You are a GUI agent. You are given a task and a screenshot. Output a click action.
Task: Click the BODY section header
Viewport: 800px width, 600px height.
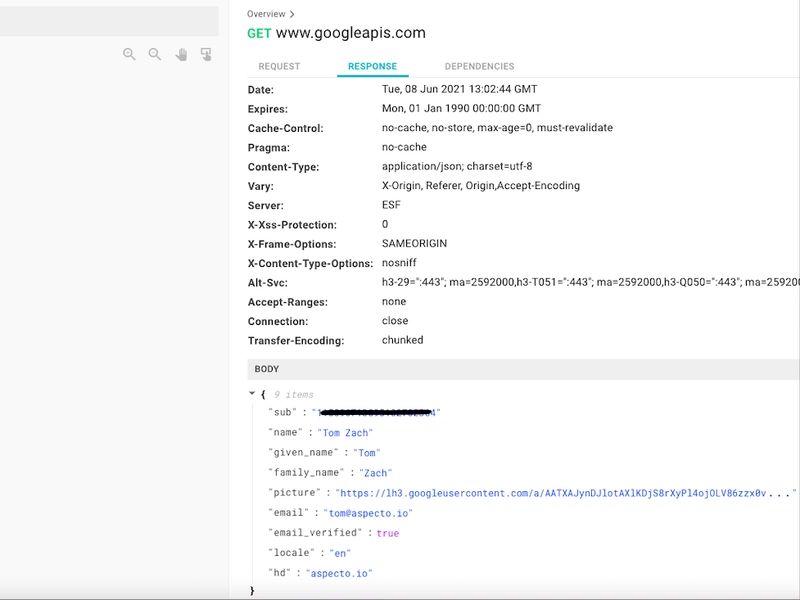(523, 369)
